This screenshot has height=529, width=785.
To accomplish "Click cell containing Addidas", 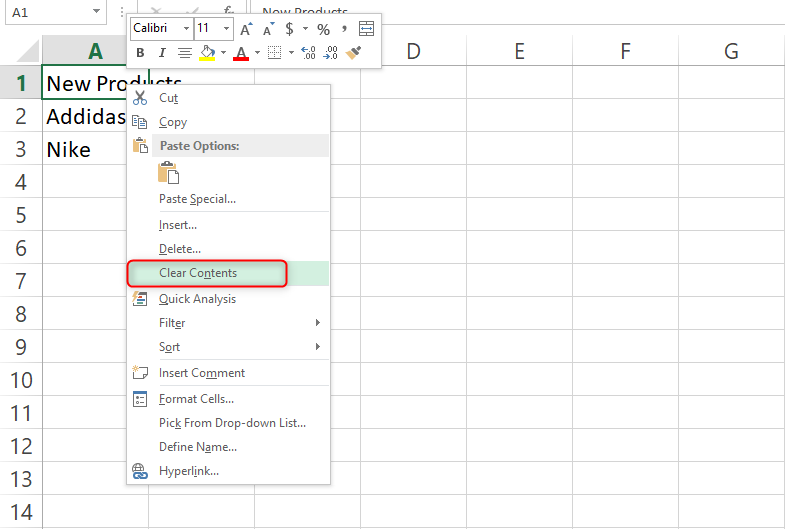I will point(86,116).
